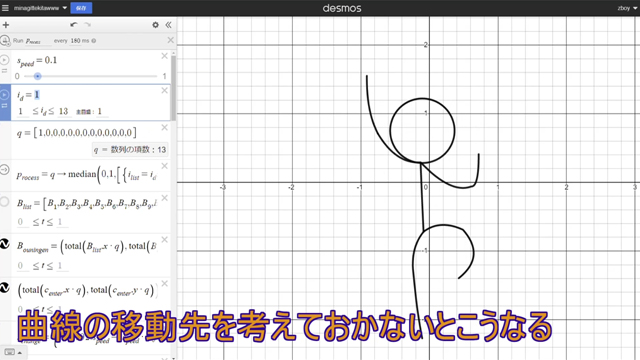
Task: Redo the last undone edit
Action: [87, 24]
